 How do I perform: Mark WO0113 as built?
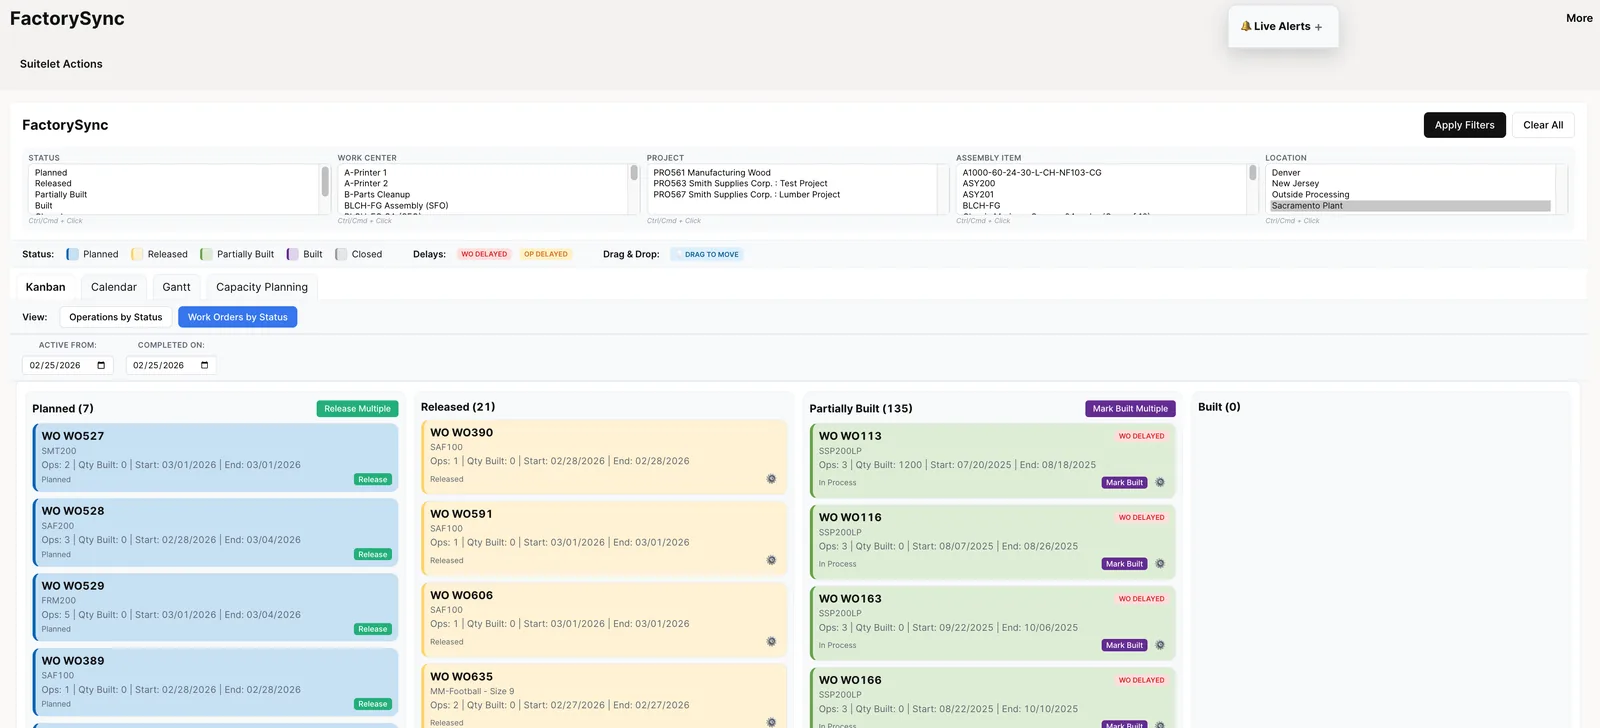(x=1124, y=482)
